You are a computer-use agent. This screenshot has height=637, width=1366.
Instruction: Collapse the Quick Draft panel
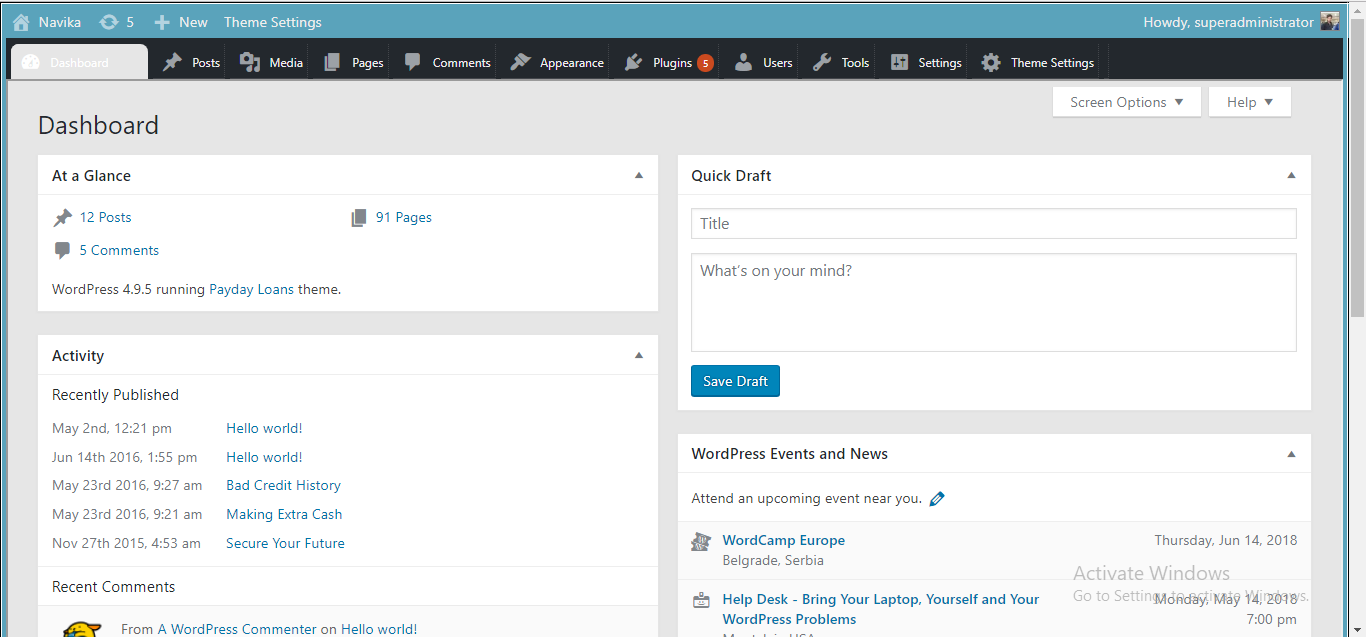(x=1291, y=176)
